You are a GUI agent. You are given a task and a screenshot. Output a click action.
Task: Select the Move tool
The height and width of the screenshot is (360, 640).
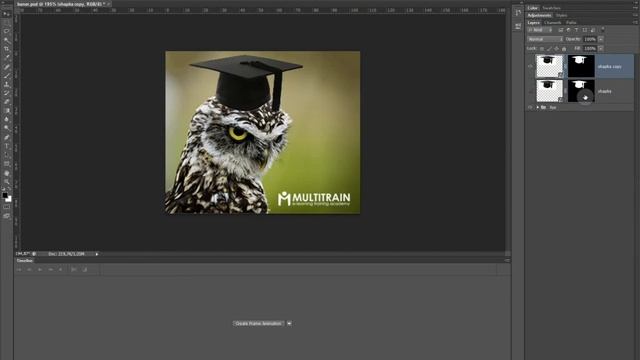[6, 14]
